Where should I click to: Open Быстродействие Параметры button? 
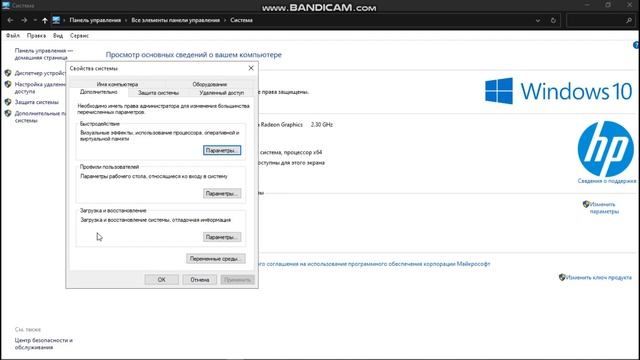pyautogui.click(x=222, y=150)
